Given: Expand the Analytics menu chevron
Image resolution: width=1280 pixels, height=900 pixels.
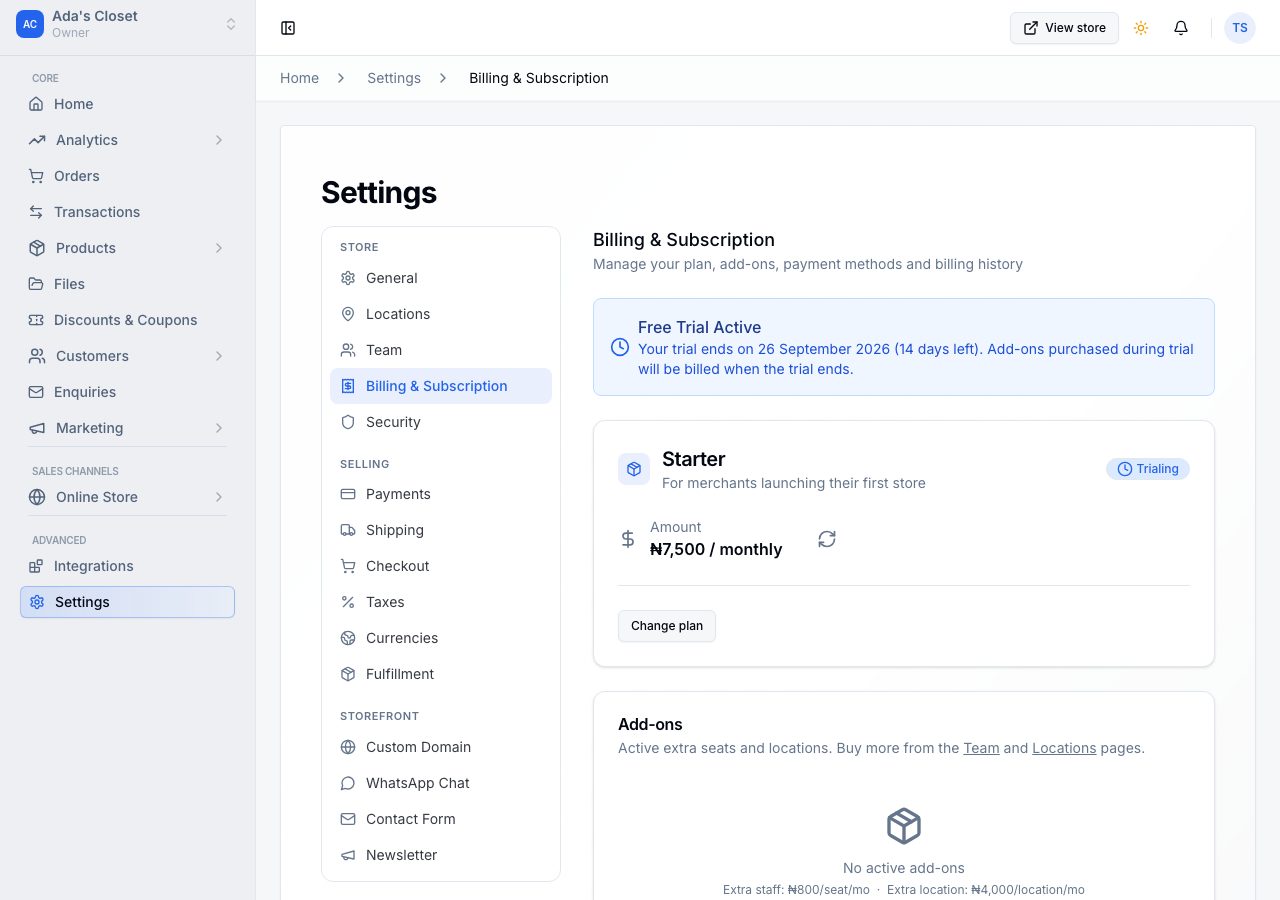Looking at the screenshot, I should pyautogui.click(x=218, y=140).
